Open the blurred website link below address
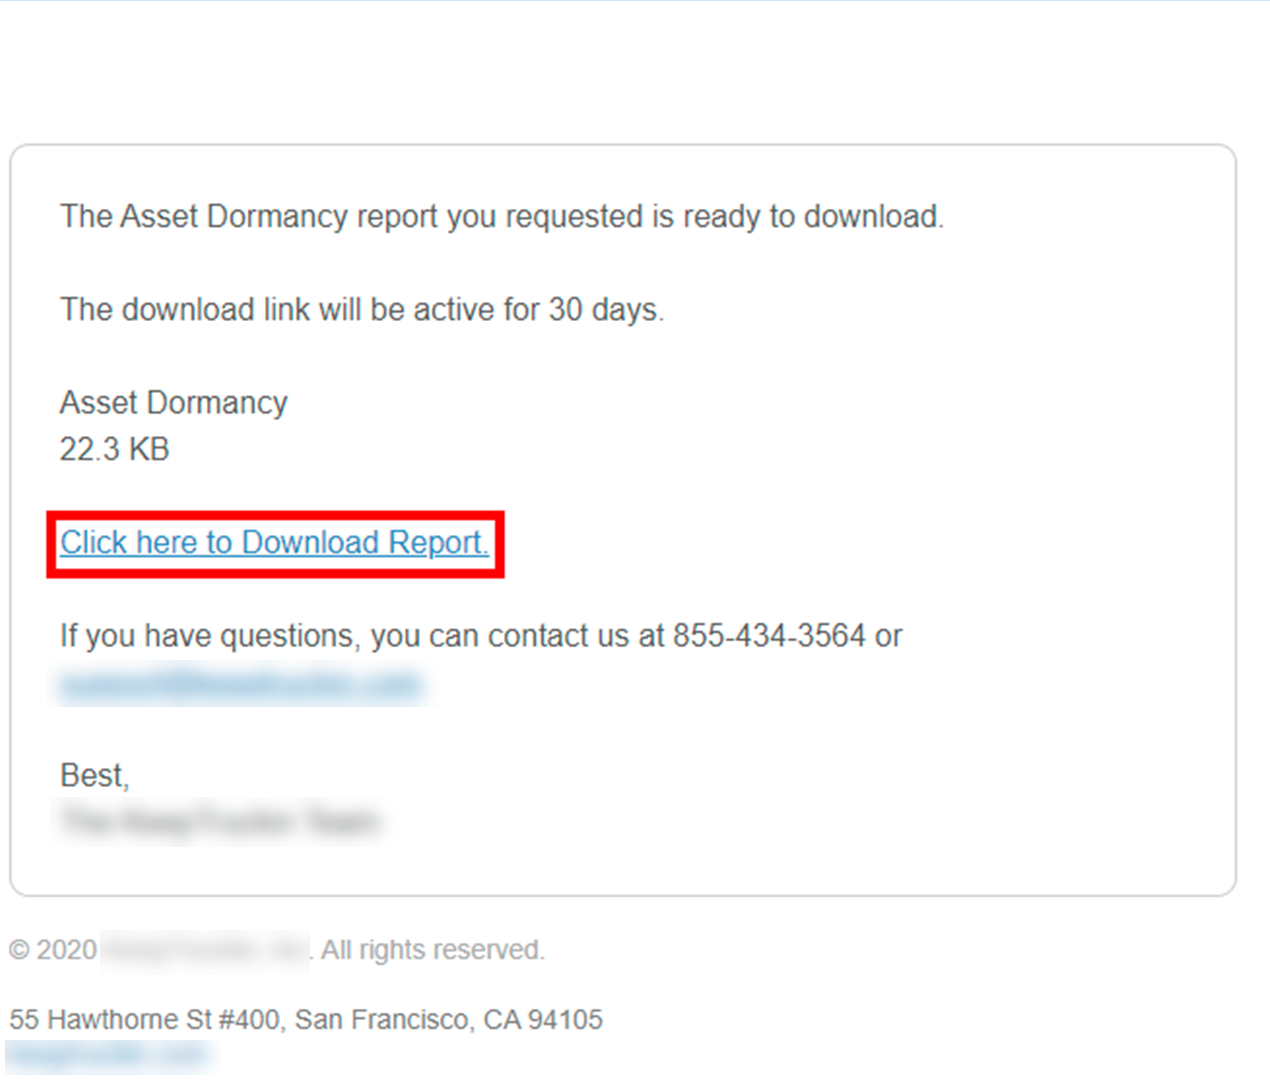Screen dimensions: 1270x1092 click(x=109, y=1055)
